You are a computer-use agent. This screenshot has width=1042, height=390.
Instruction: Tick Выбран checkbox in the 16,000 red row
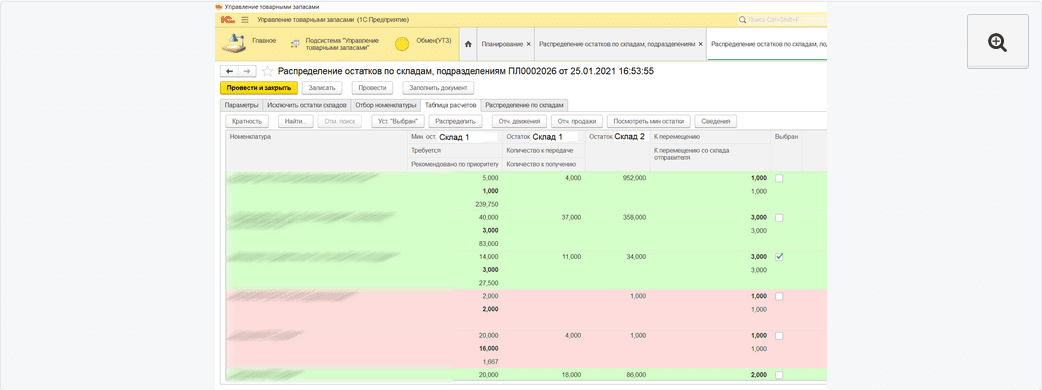(x=780, y=336)
